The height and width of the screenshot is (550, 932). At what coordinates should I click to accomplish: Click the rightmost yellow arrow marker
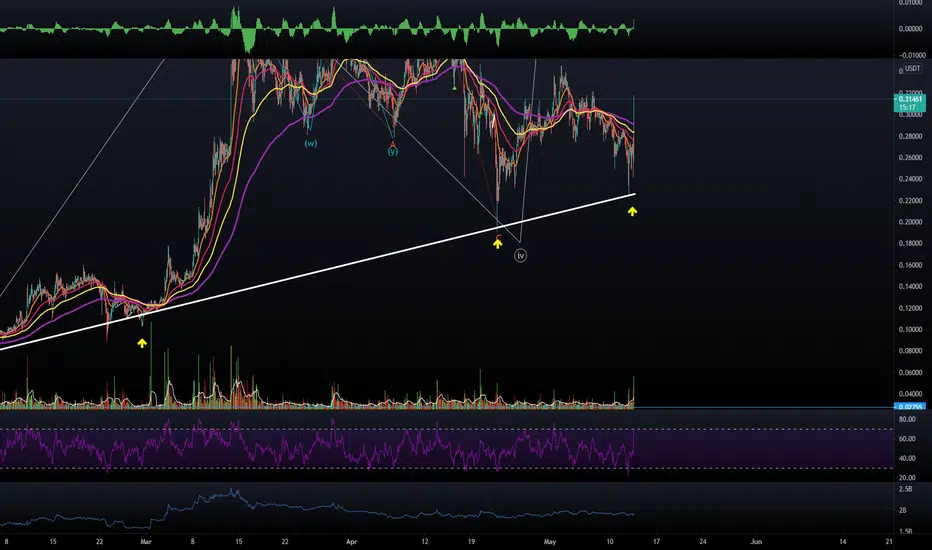632,211
